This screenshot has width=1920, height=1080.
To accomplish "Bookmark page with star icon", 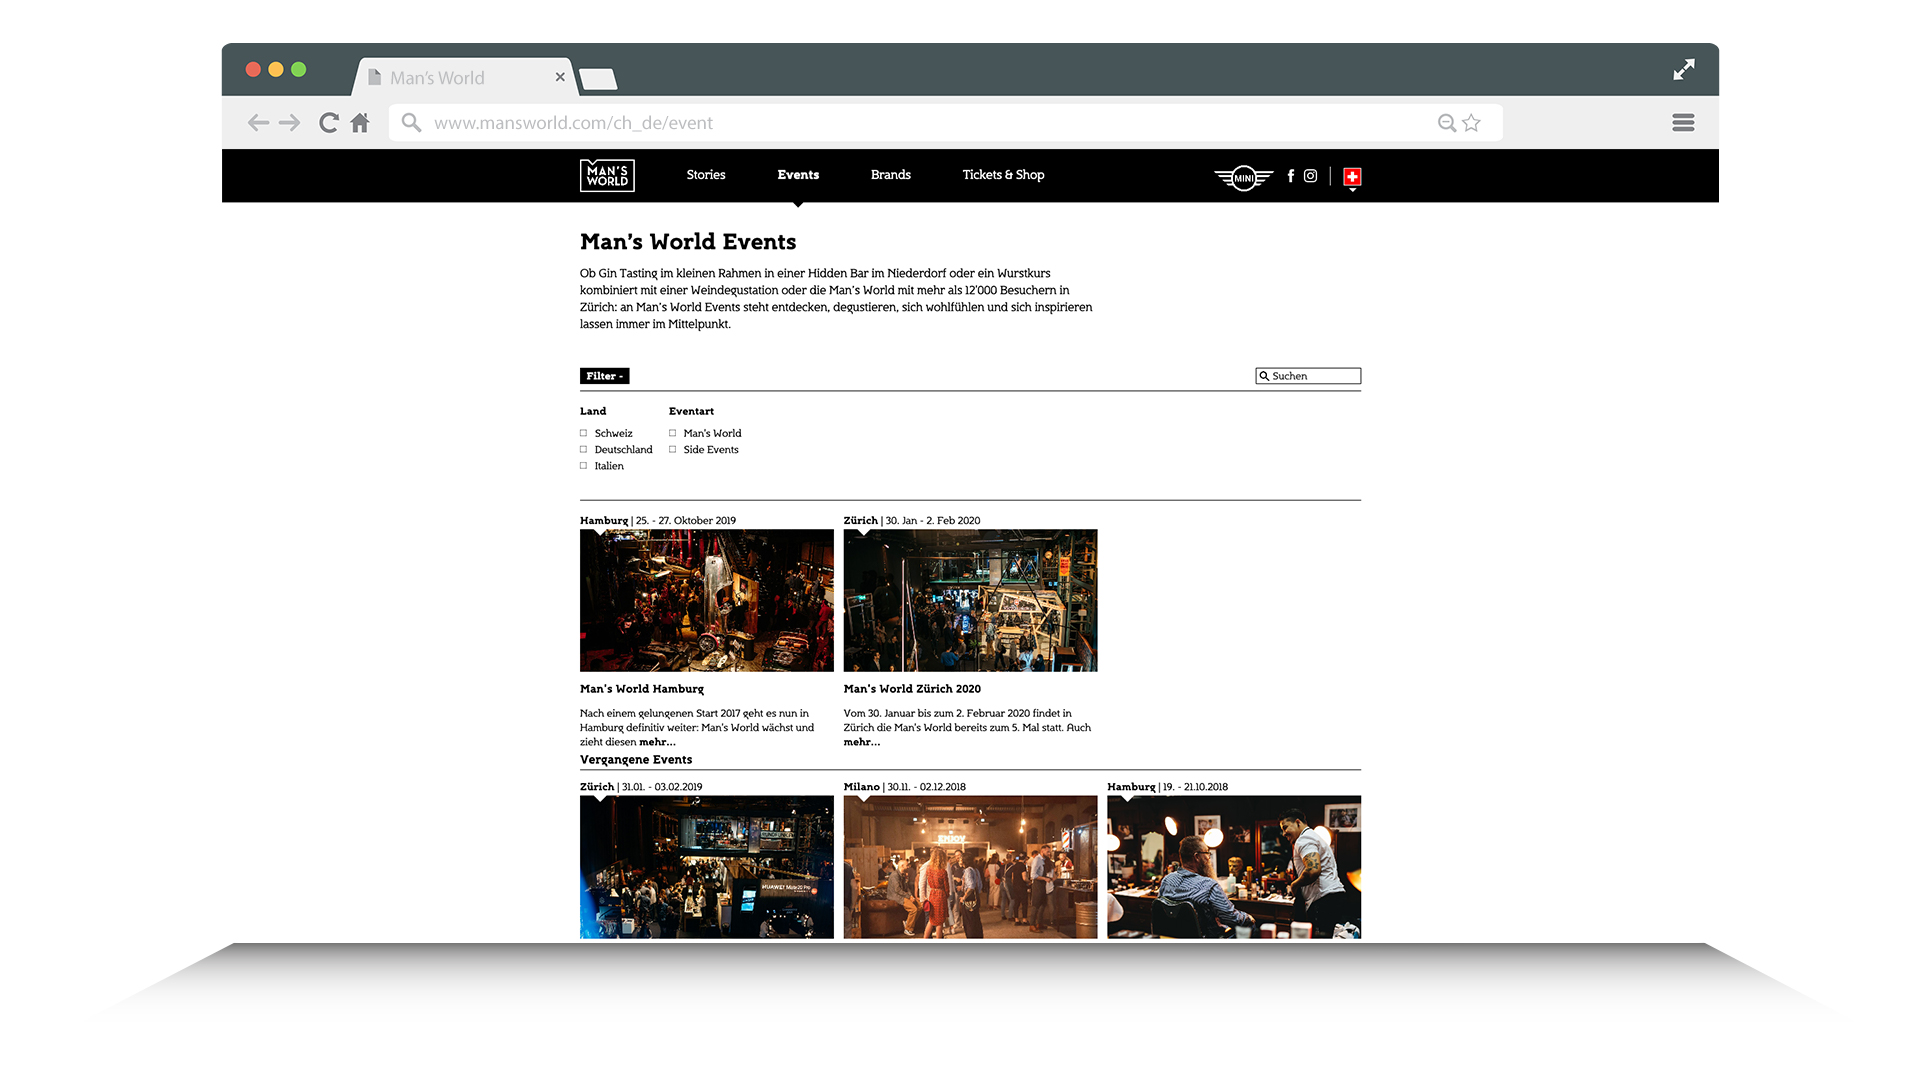I will (x=1471, y=123).
